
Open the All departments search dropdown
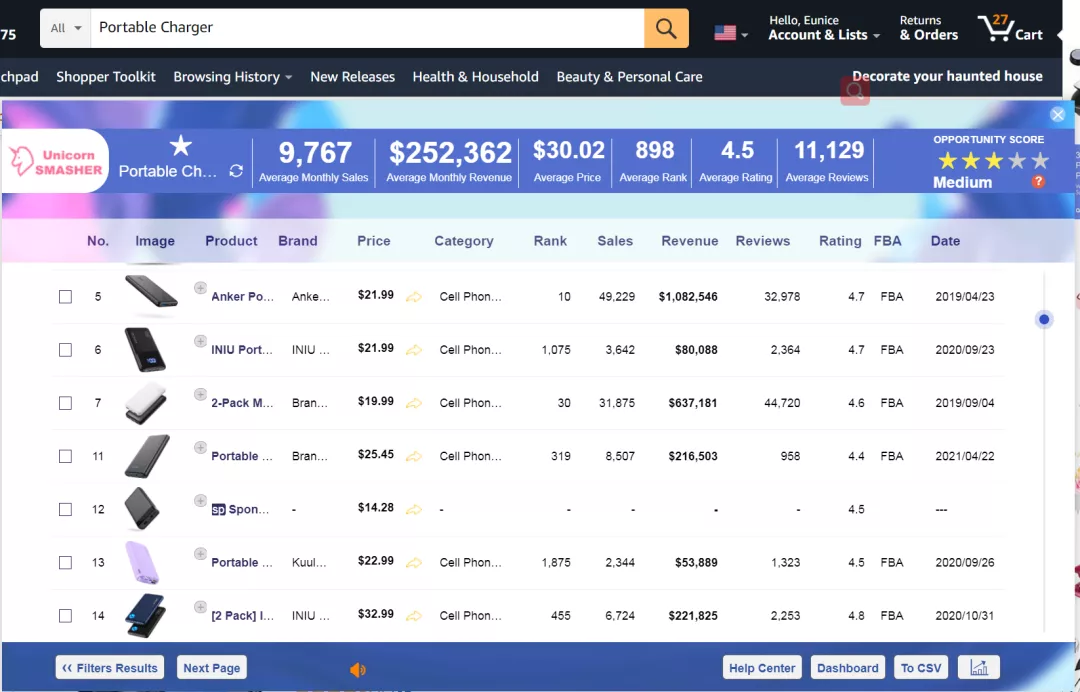[65, 28]
